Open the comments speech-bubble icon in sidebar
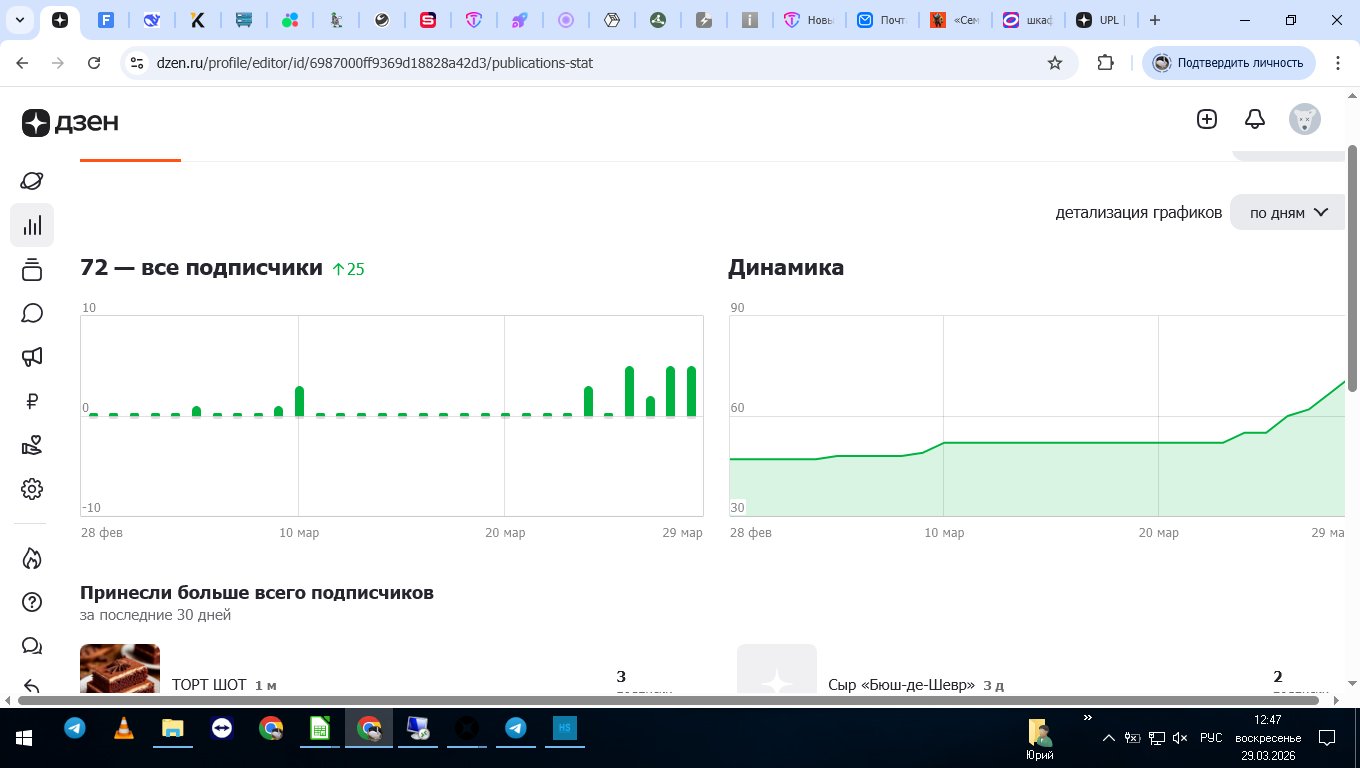1360x768 pixels. 32,313
